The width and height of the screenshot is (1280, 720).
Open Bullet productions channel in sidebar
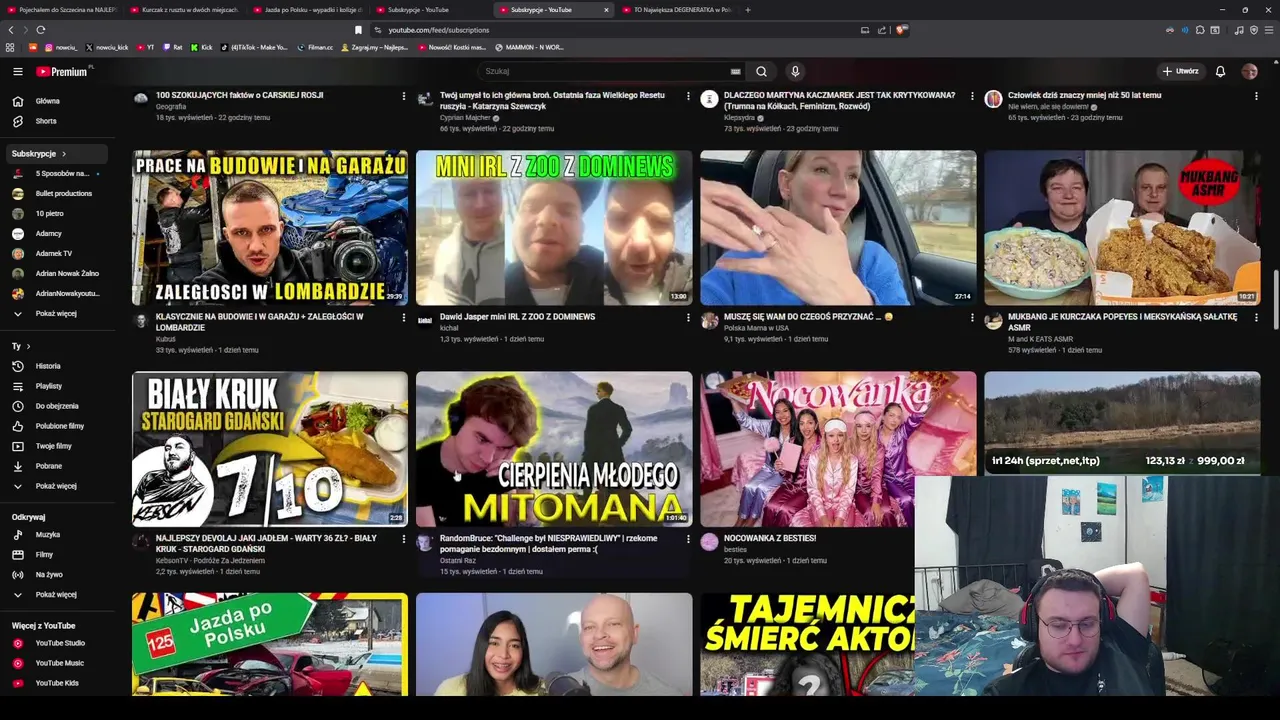(55, 193)
